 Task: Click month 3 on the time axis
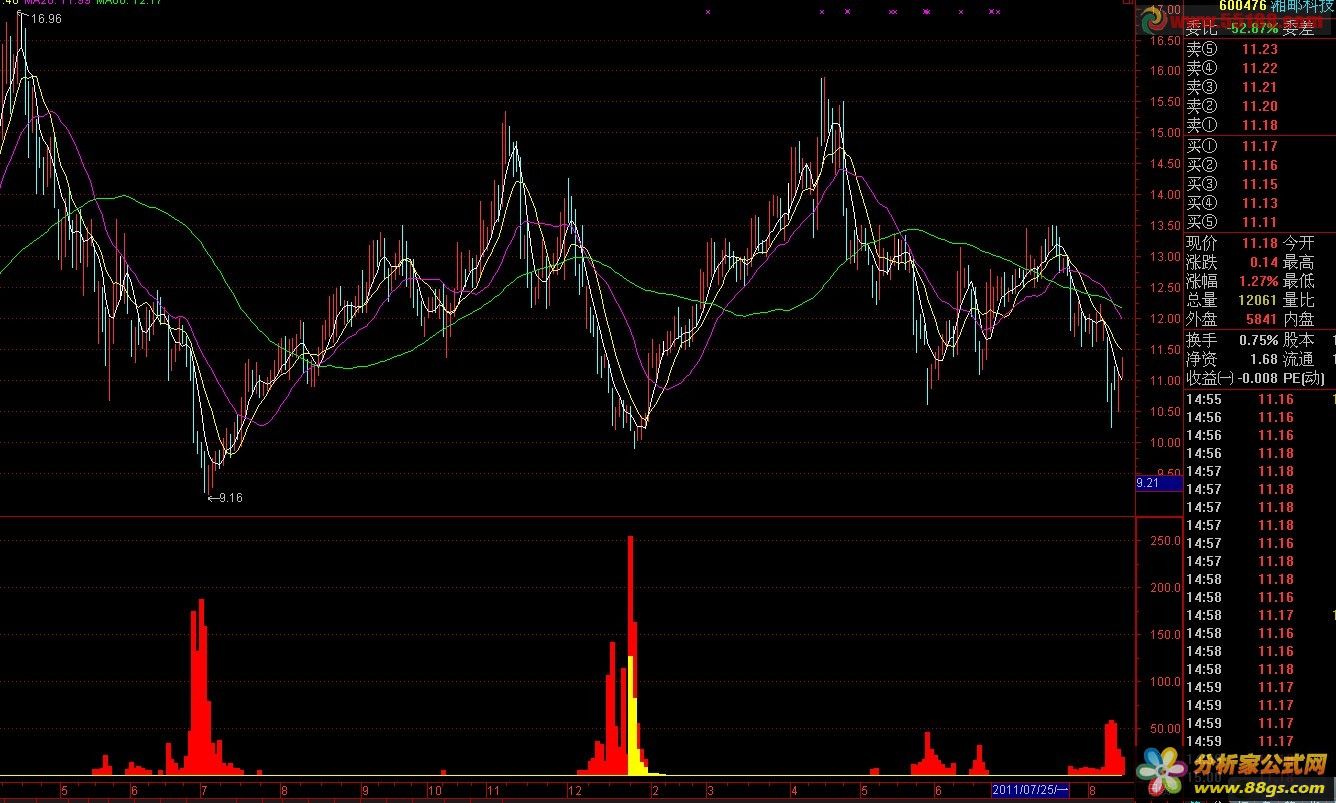[x=708, y=790]
